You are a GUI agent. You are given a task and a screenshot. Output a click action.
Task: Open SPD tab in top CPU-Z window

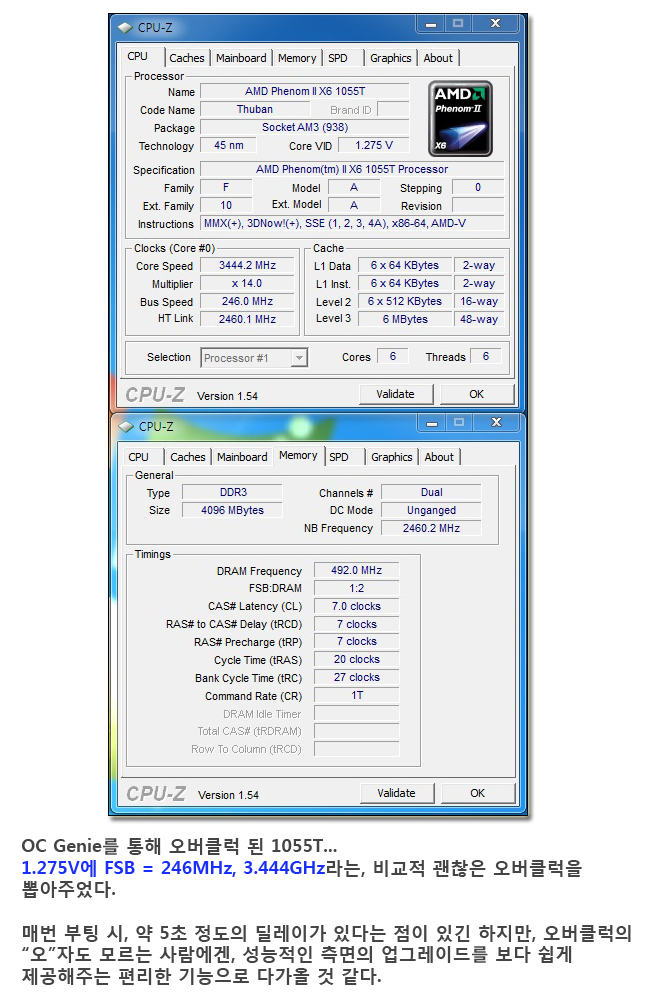338,58
